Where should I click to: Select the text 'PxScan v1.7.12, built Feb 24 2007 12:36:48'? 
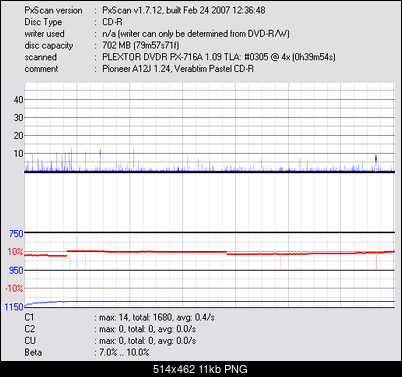pyautogui.click(x=184, y=10)
